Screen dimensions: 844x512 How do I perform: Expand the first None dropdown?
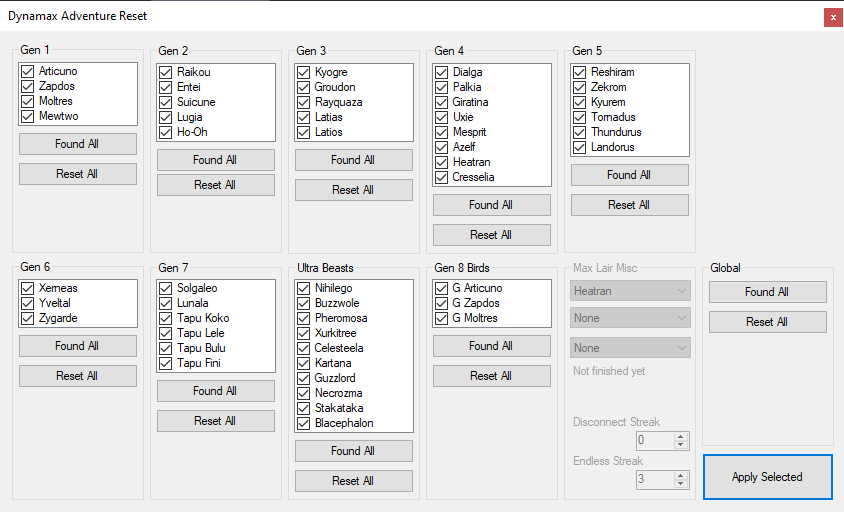[630, 318]
